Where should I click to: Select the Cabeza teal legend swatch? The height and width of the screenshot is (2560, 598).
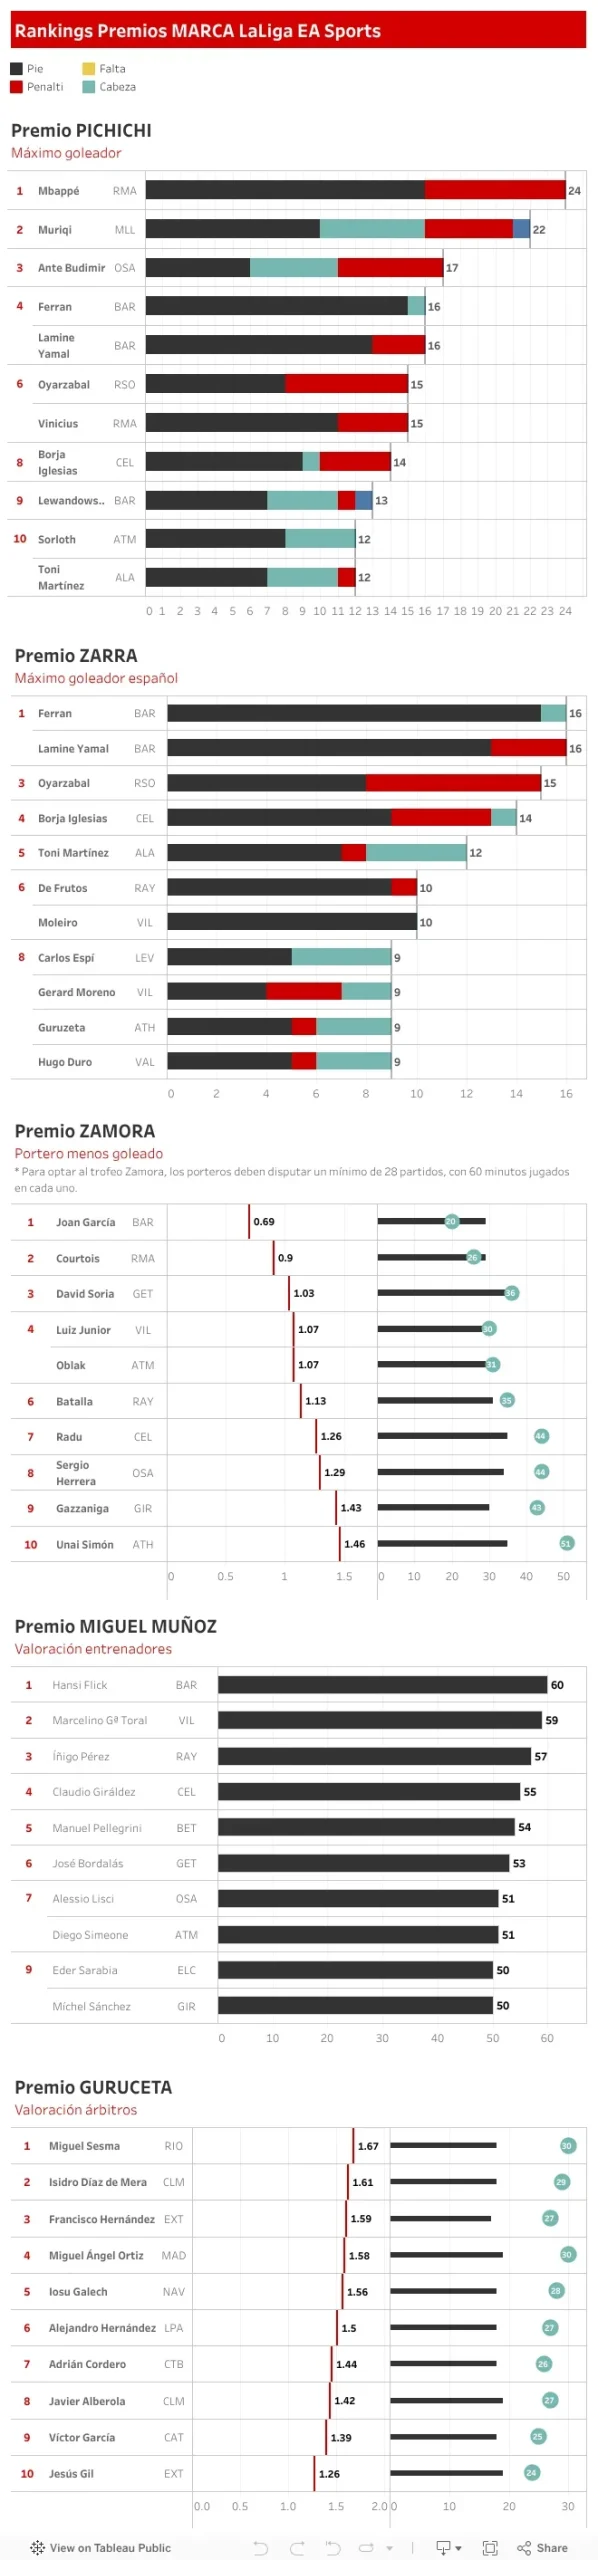[89, 87]
